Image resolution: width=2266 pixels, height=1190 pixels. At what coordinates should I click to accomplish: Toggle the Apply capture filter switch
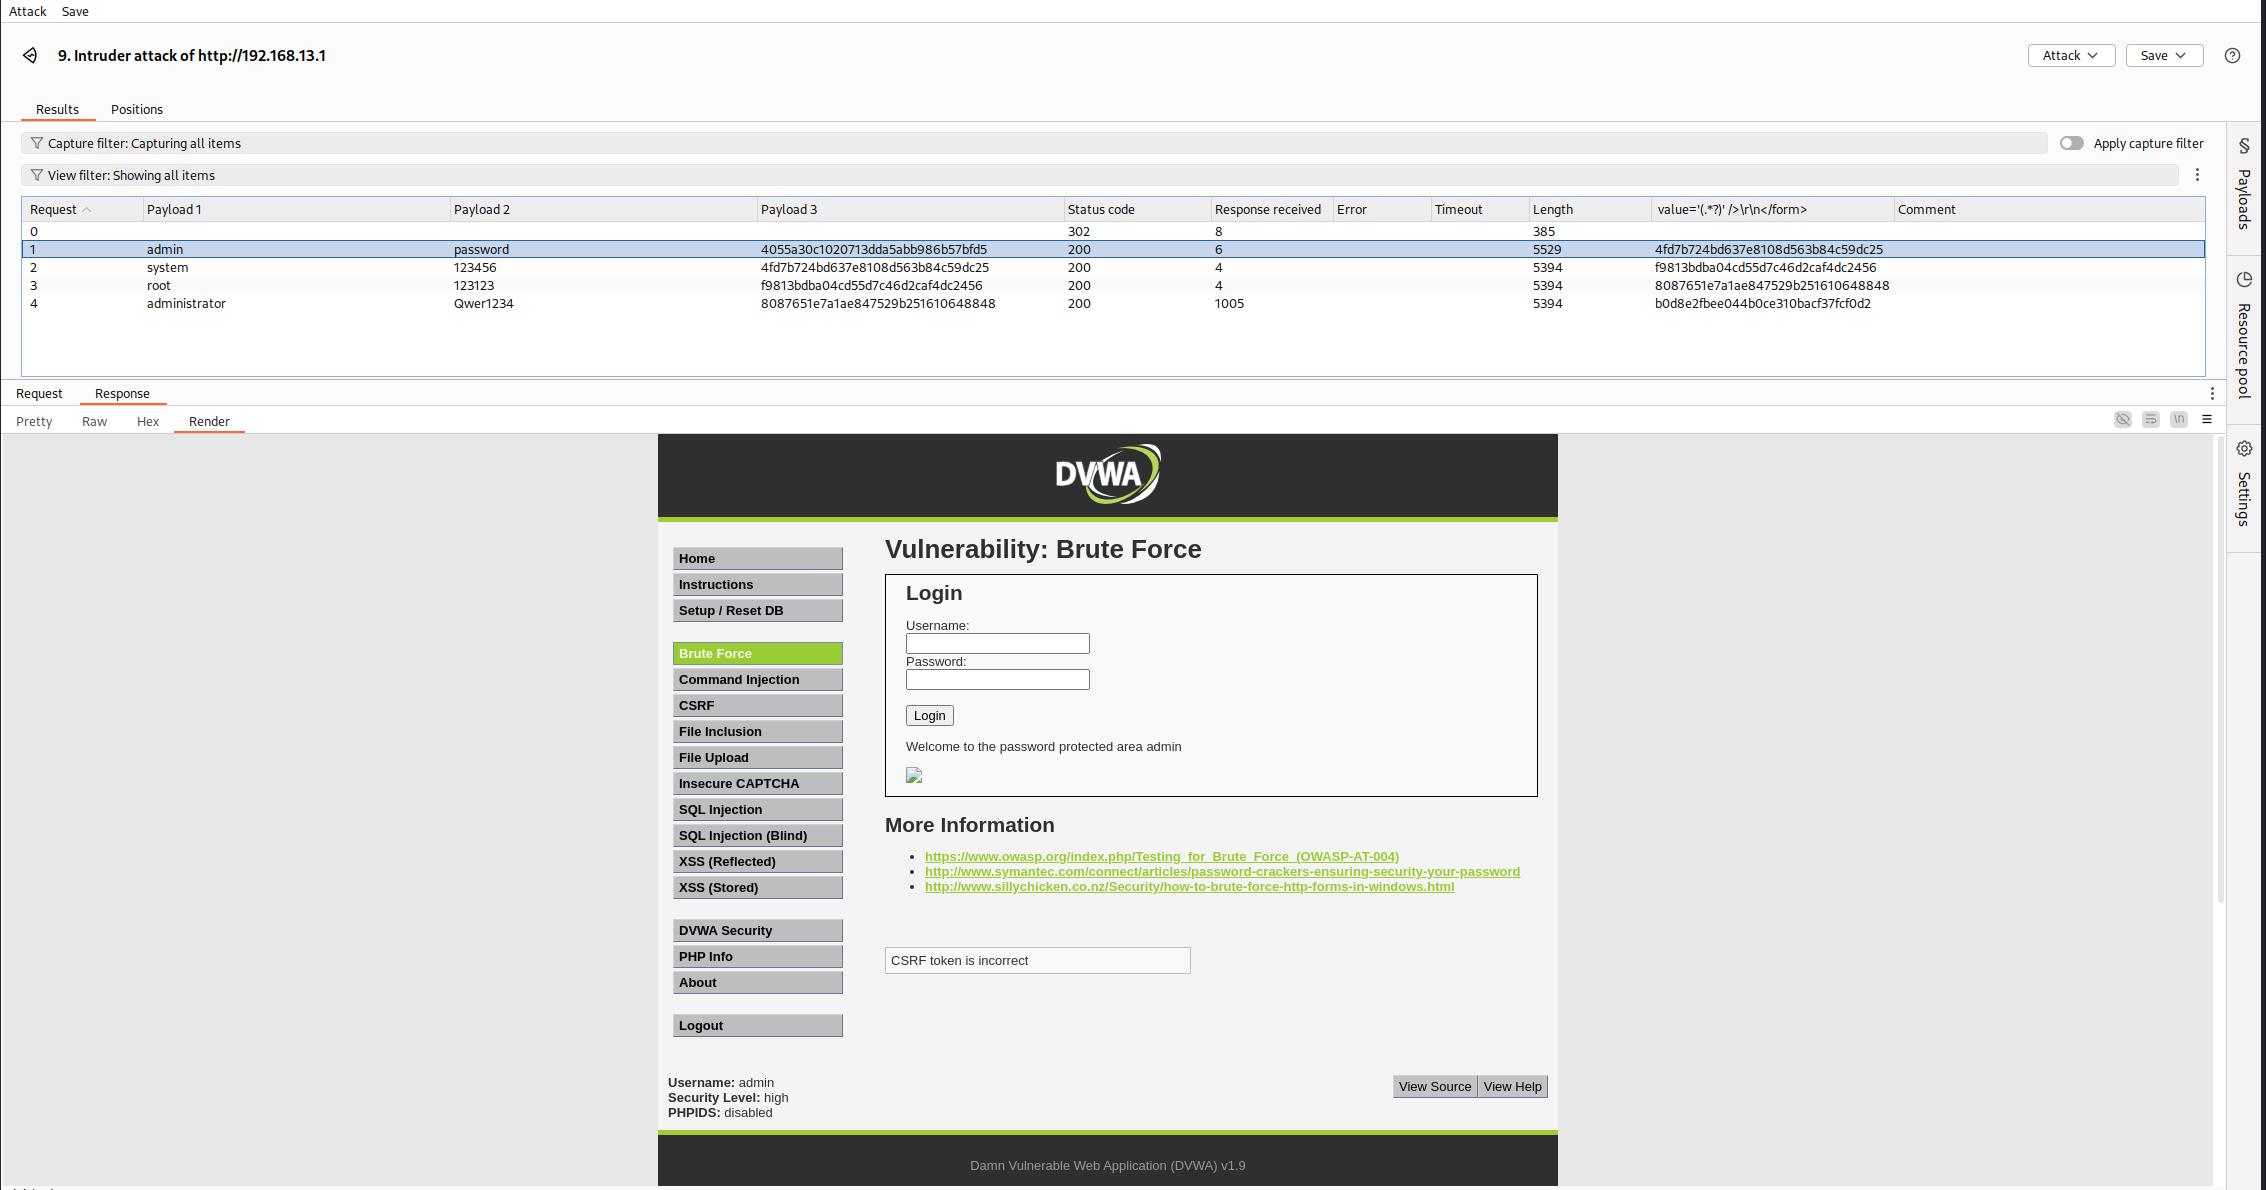[x=2071, y=144]
